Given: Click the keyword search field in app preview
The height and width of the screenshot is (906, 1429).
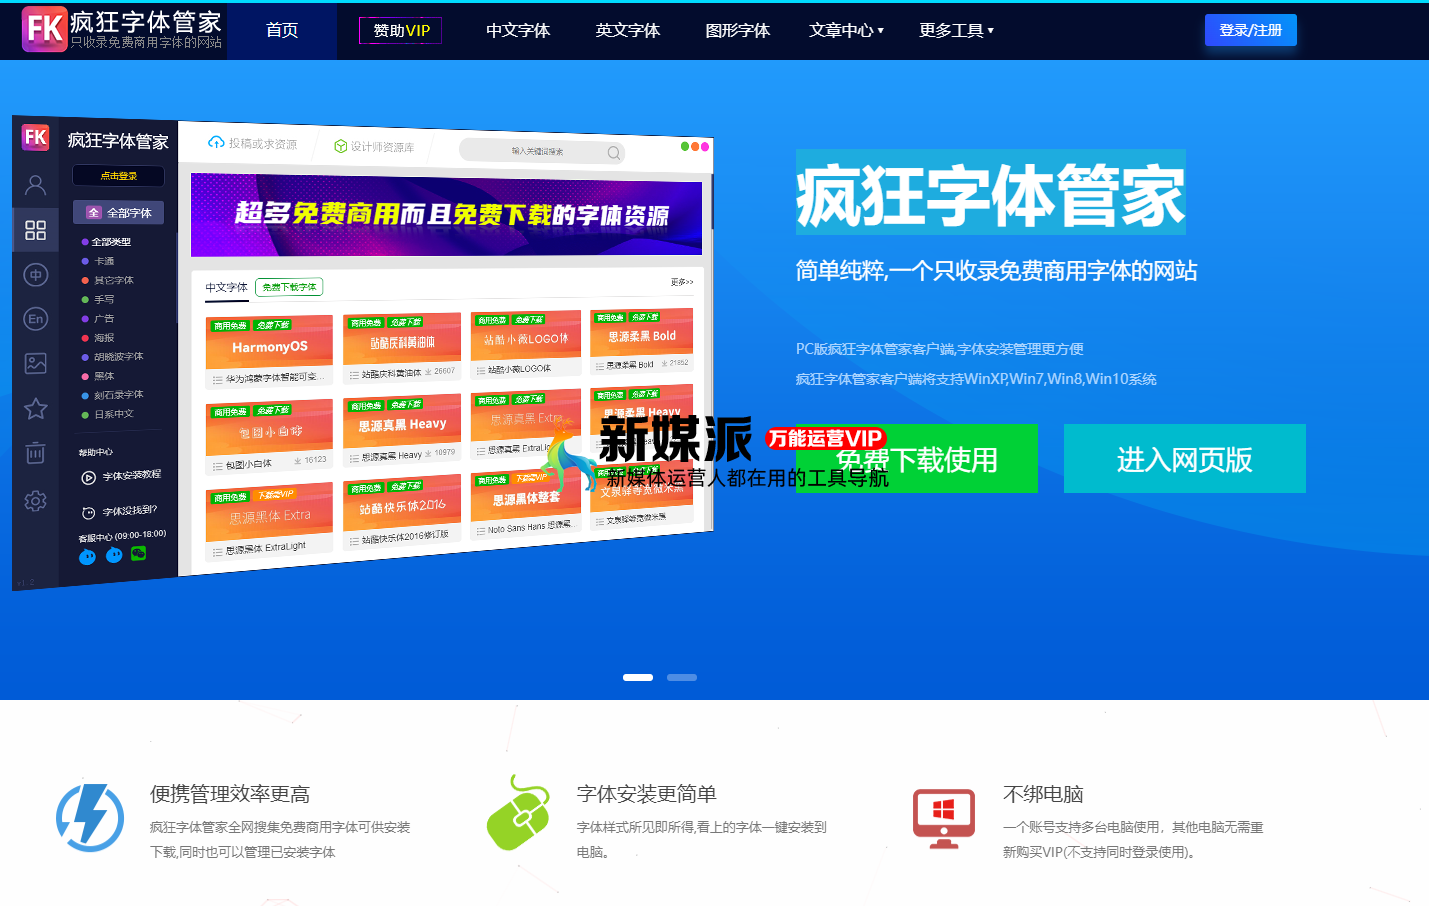Looking at the screenshot, I should point(543,151).
